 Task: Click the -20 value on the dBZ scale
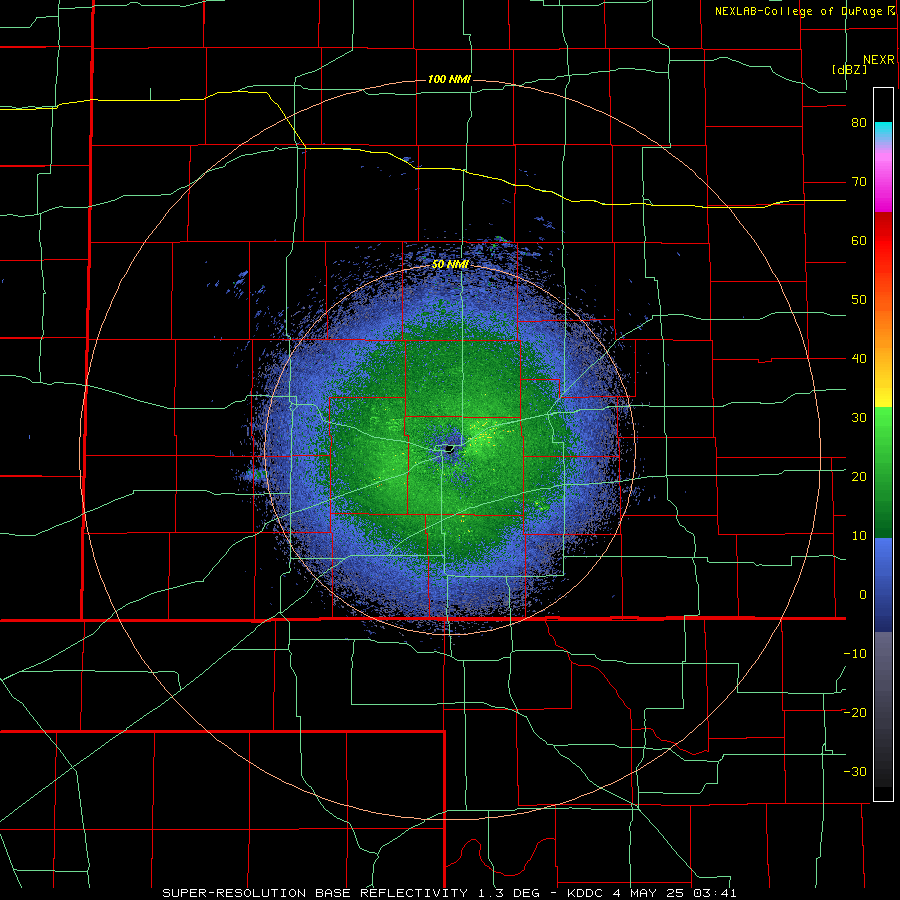click(x=855, y=712)
